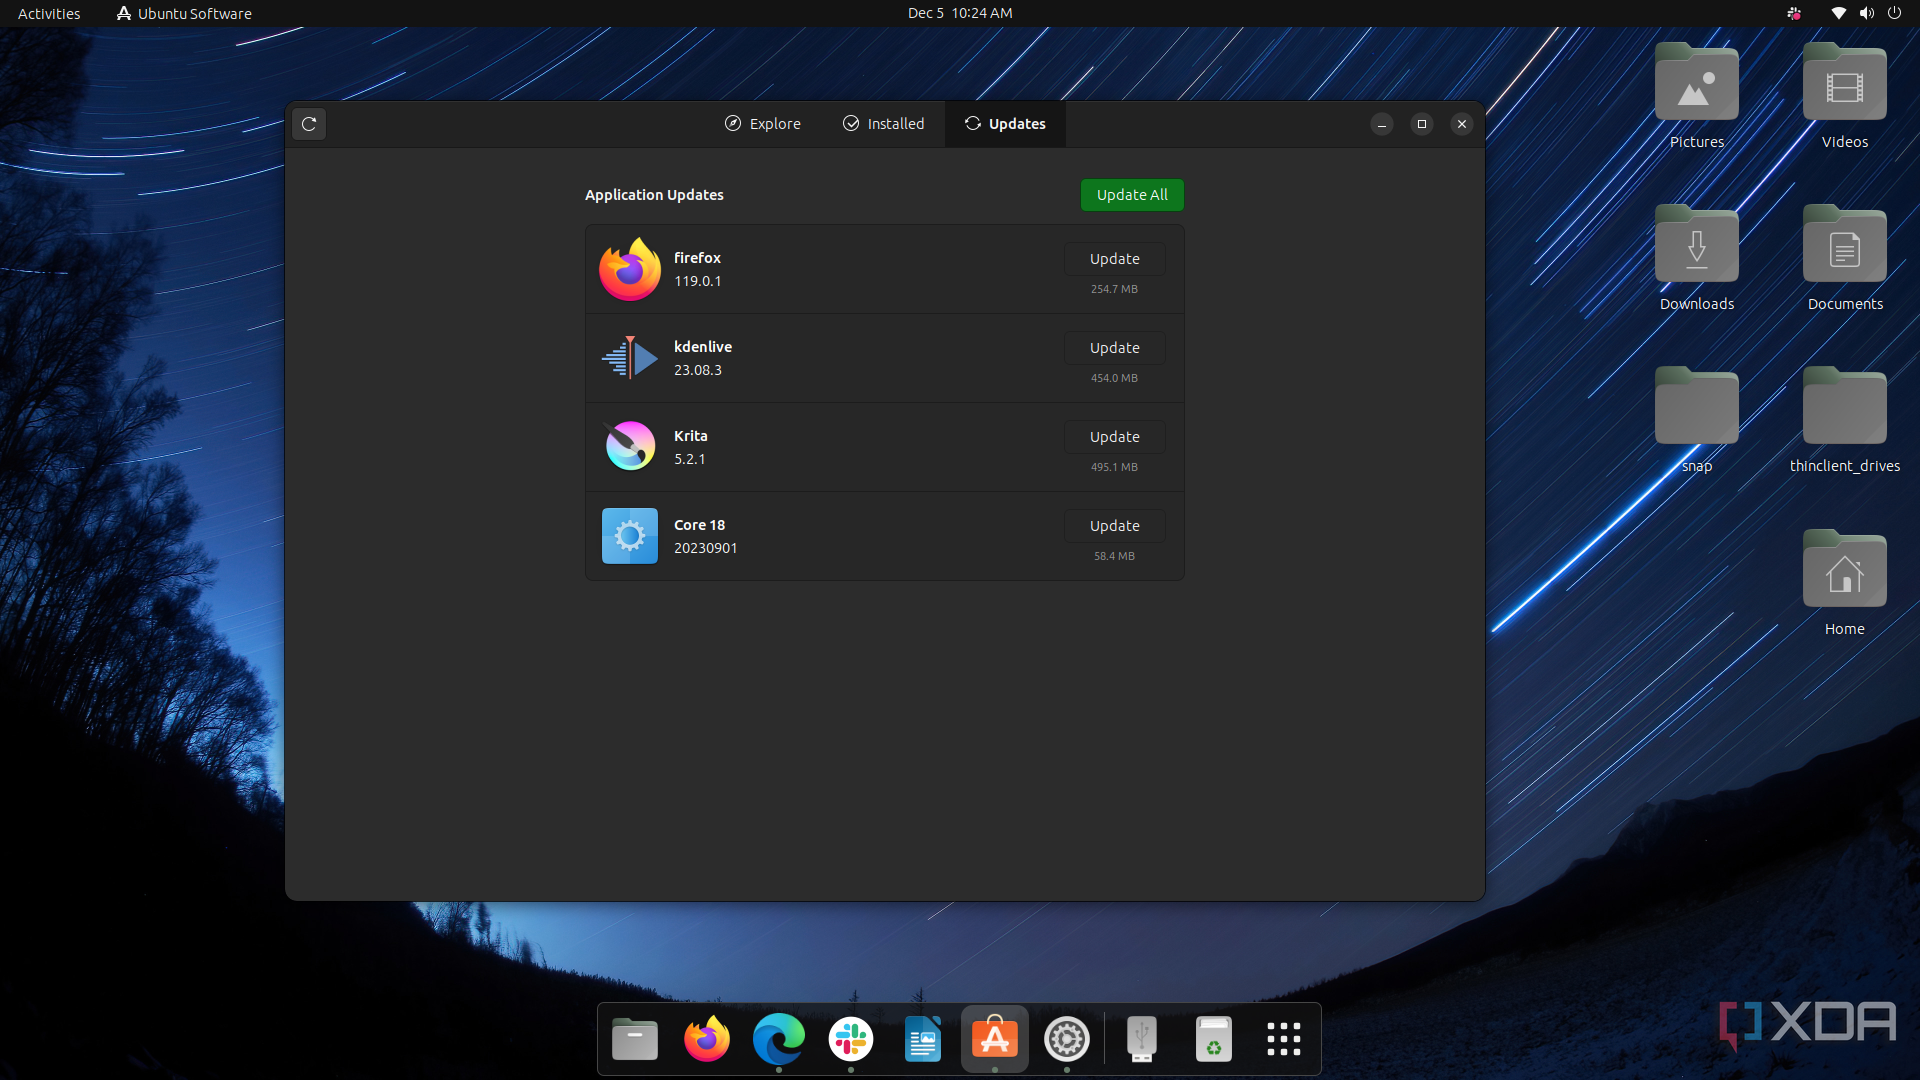This screenshot has height=1080, width=1920.
Task: Open the Recycle Bin icon in dock
Action: pyautogui.click(x=1211, y=1039)
